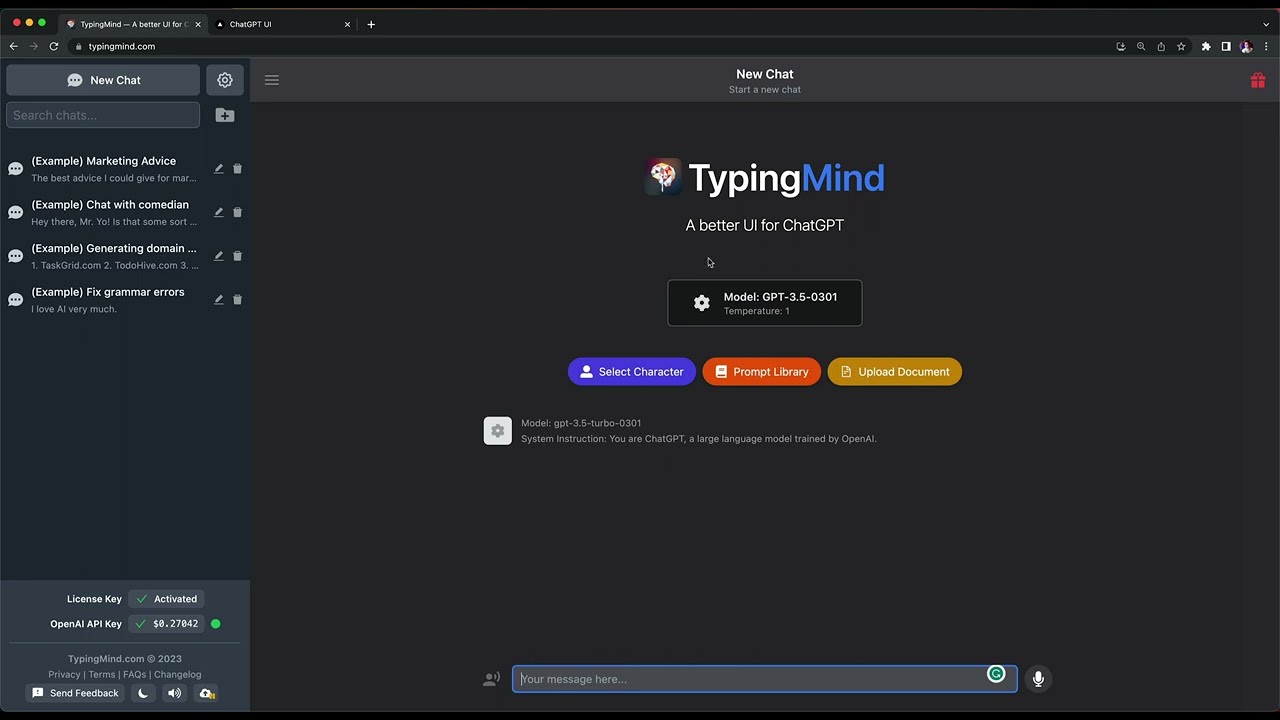Screen dimensions: 1280x720
Task: Open zoom magnifier icon in address bar
Action: pos(1141,46)
